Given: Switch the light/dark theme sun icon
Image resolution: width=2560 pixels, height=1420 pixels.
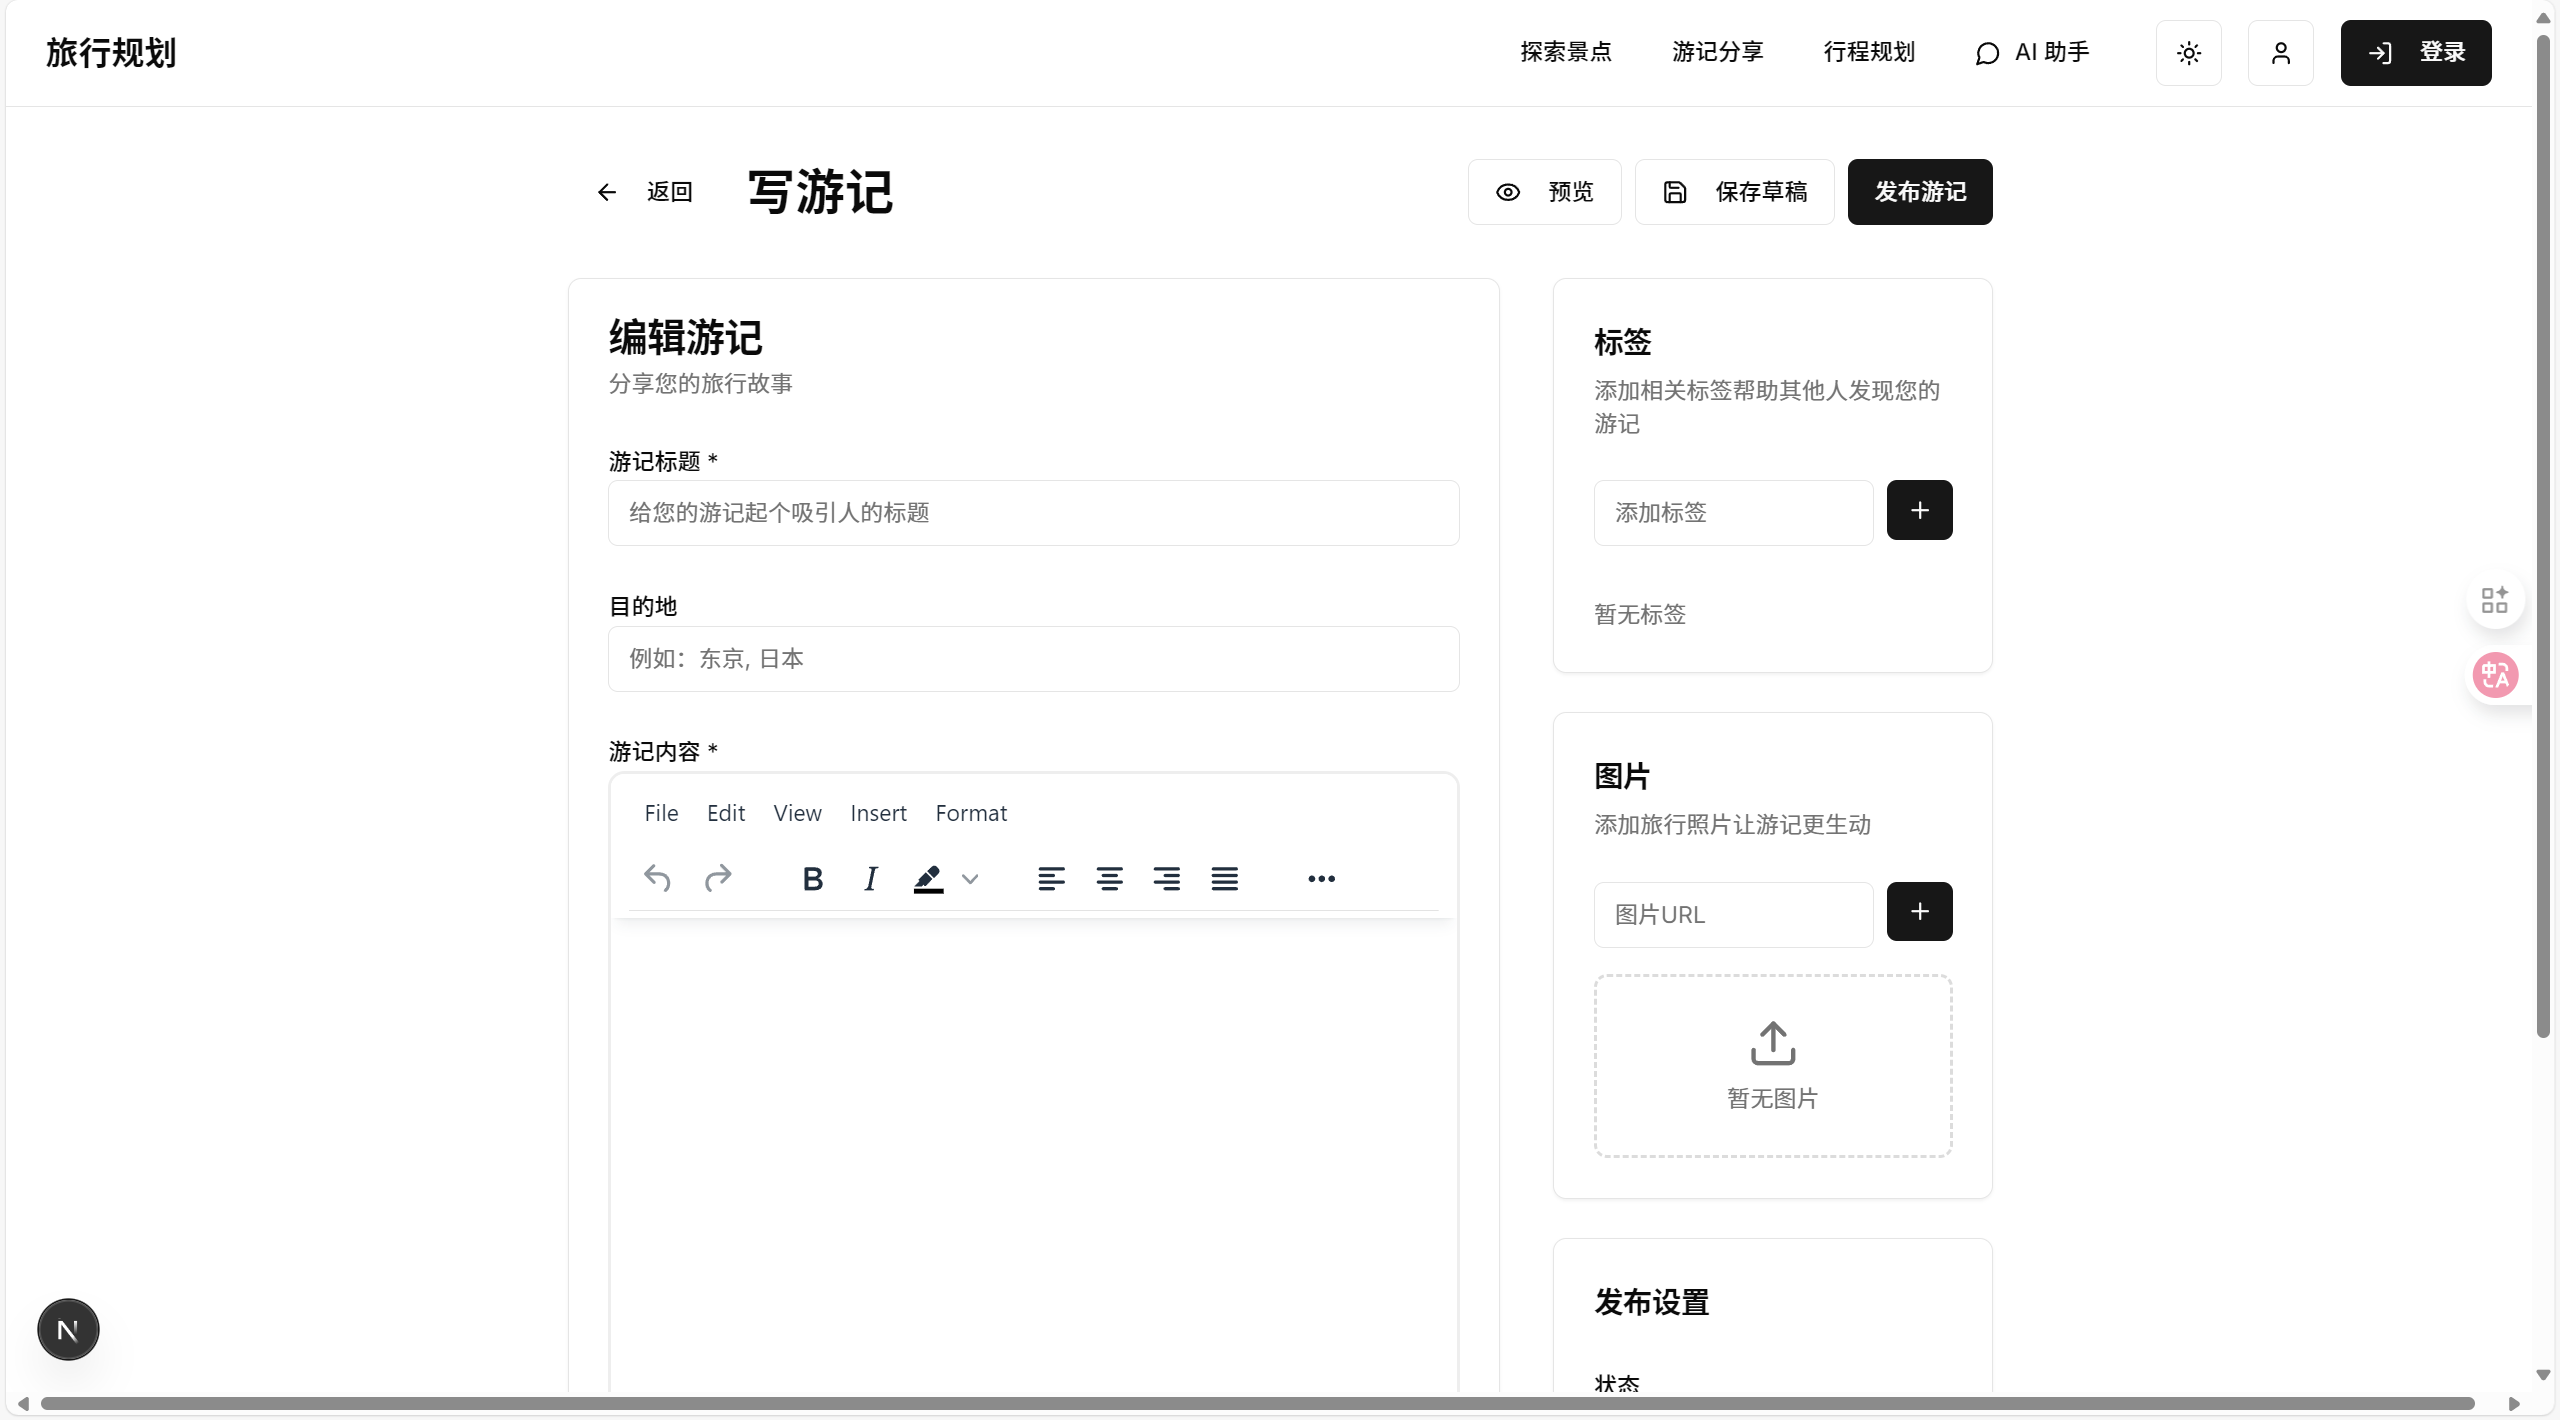Looking at the screenshot, I should coord(2189,53).
